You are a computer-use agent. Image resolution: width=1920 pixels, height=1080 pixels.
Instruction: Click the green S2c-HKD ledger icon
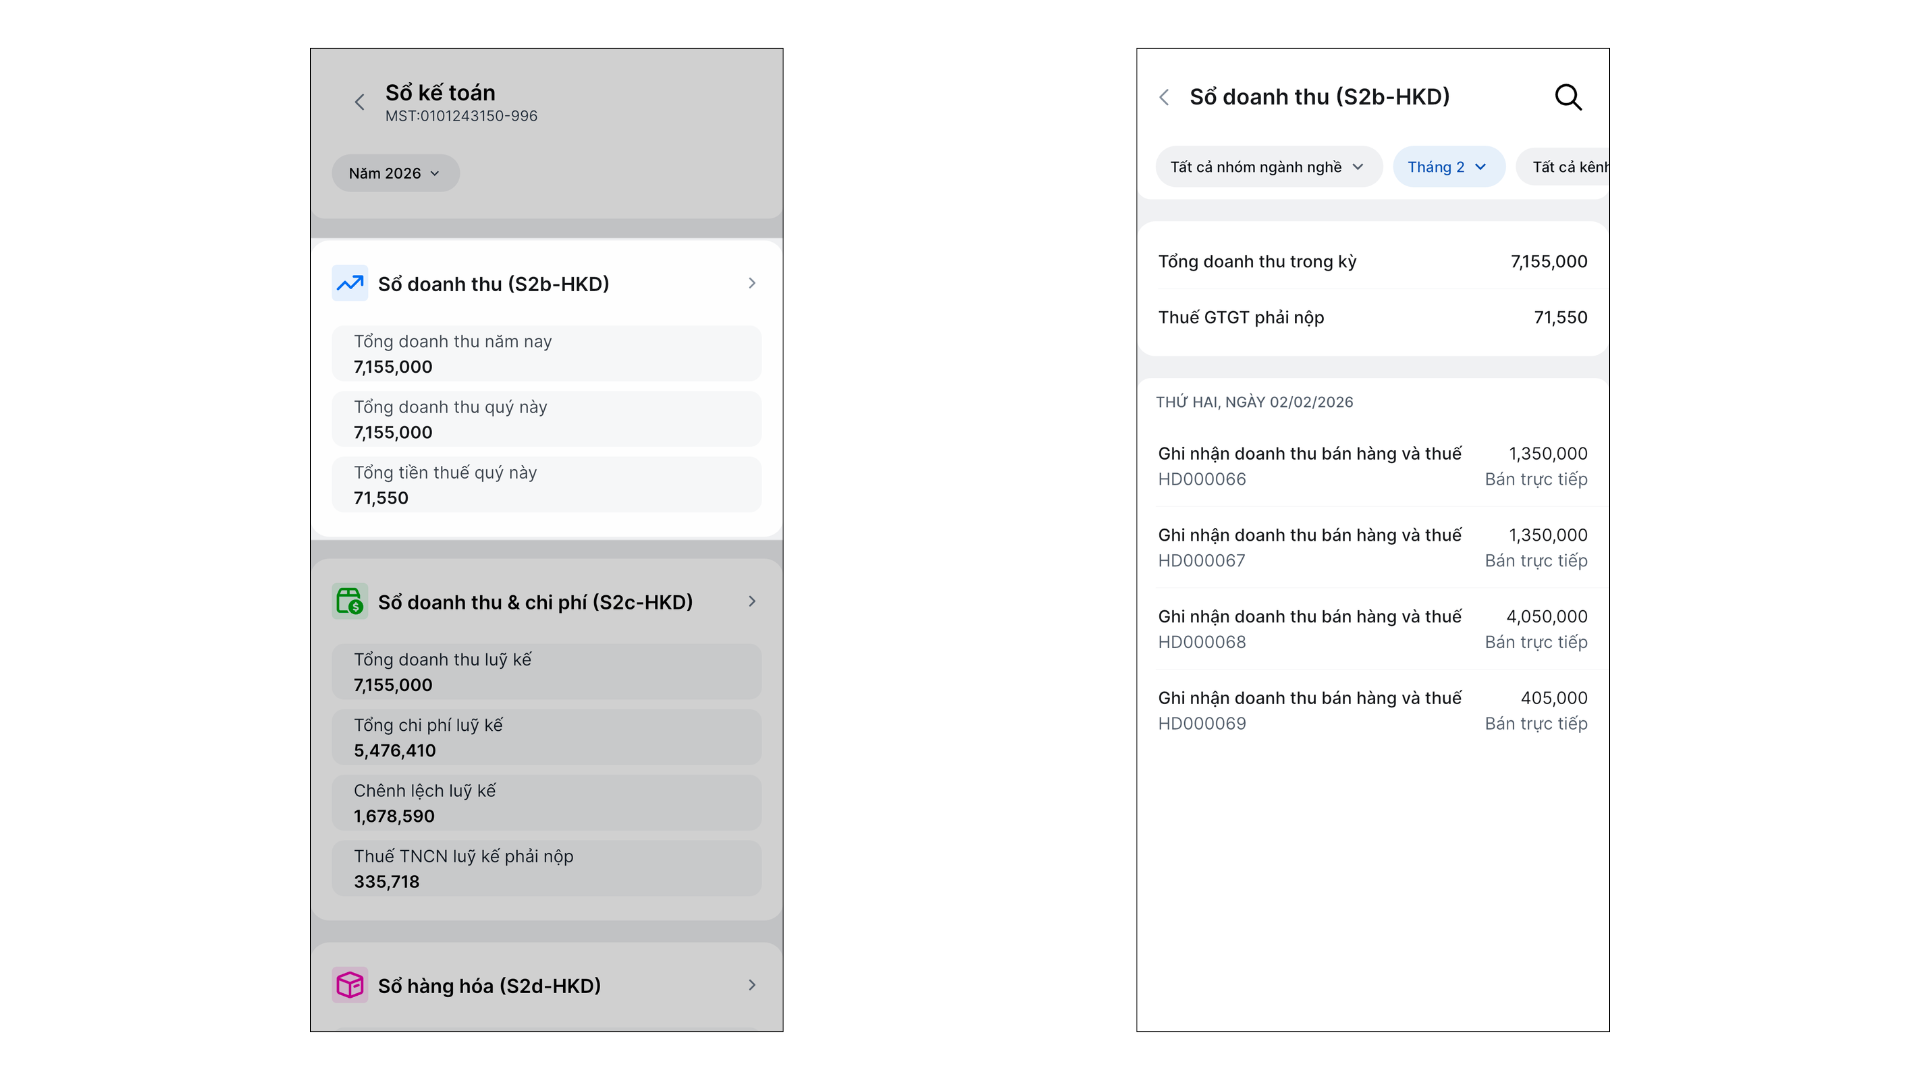click(350, 602)
